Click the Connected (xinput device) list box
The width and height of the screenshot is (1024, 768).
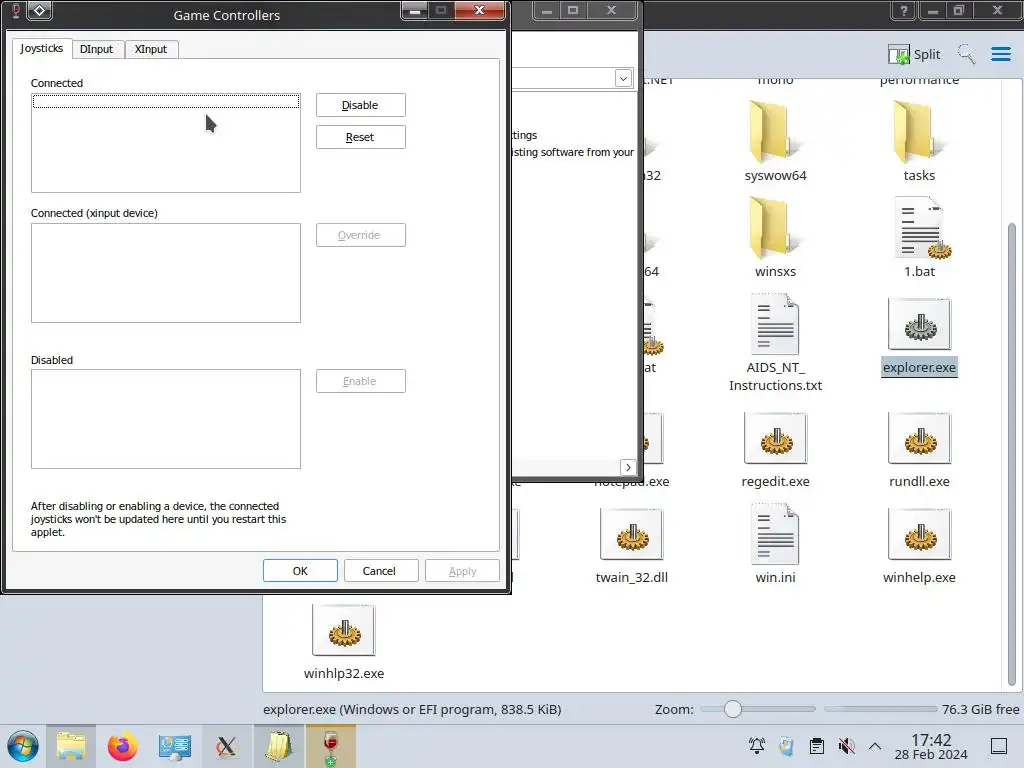coord(166,273)
